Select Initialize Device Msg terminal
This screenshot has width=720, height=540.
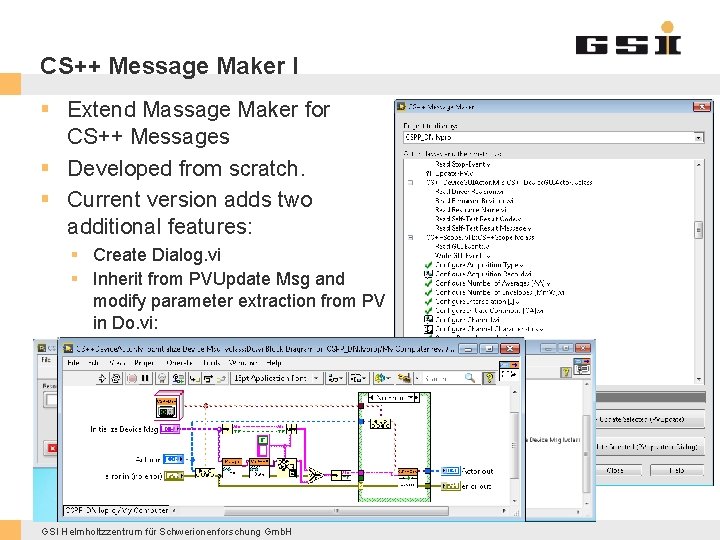169,429
